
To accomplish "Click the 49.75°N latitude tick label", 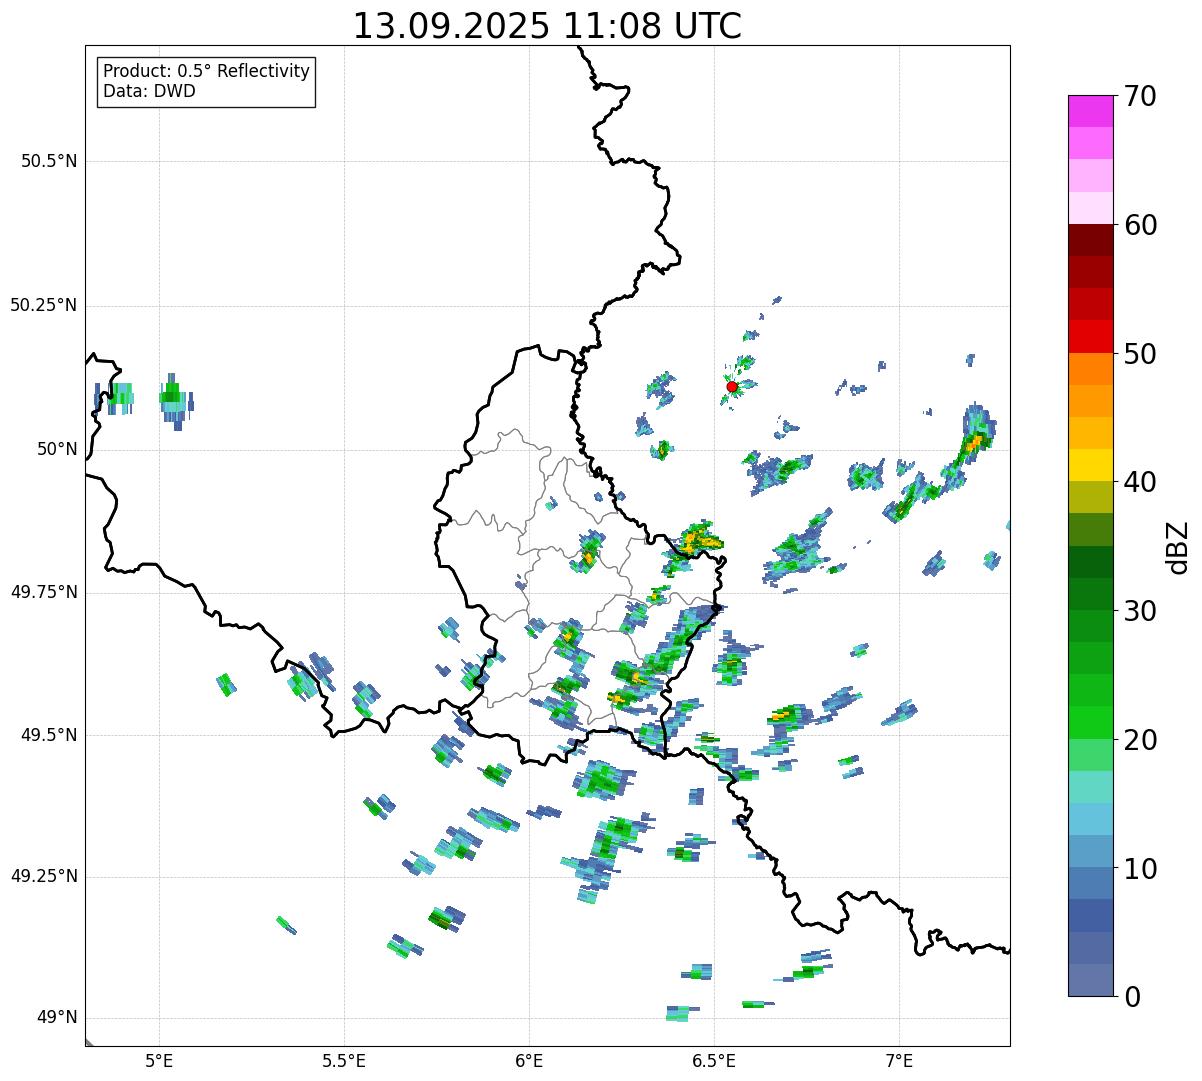I will (44, 592).
